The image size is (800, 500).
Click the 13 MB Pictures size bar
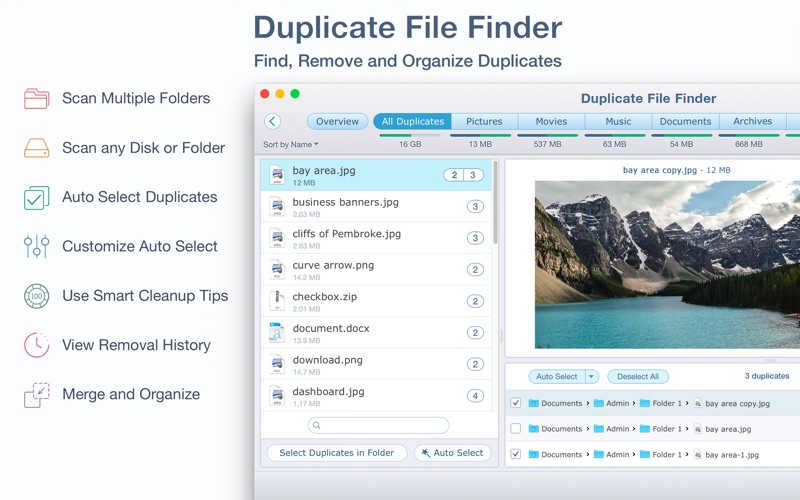[x=481, y=135]
